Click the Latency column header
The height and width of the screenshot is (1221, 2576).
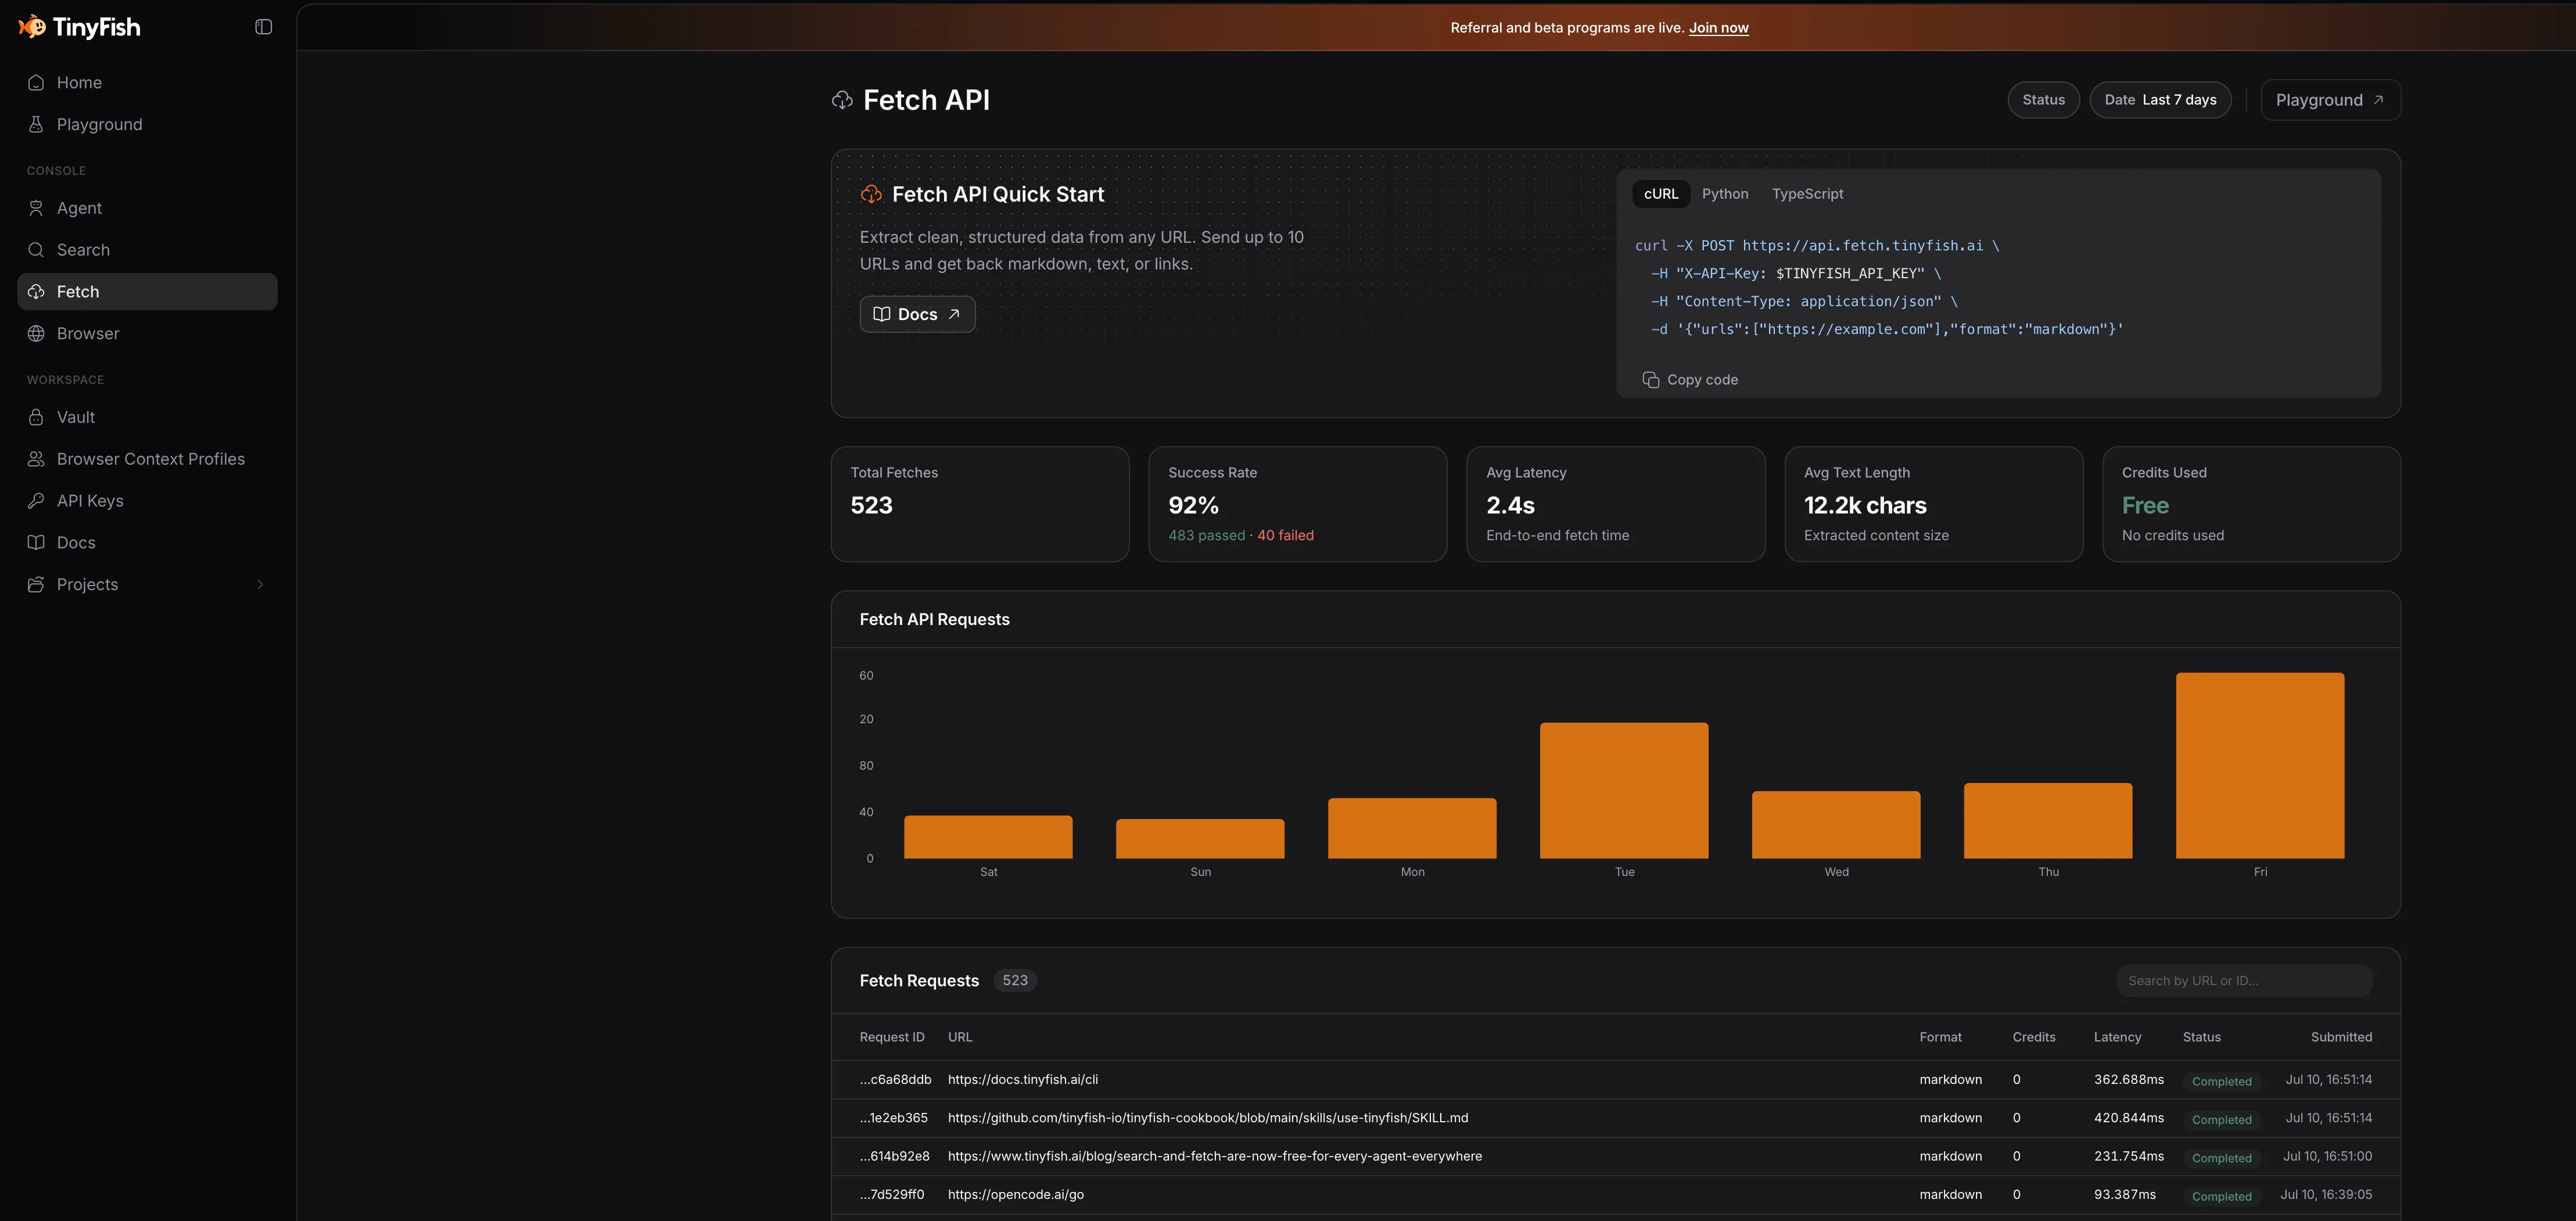[2117, 1037]
